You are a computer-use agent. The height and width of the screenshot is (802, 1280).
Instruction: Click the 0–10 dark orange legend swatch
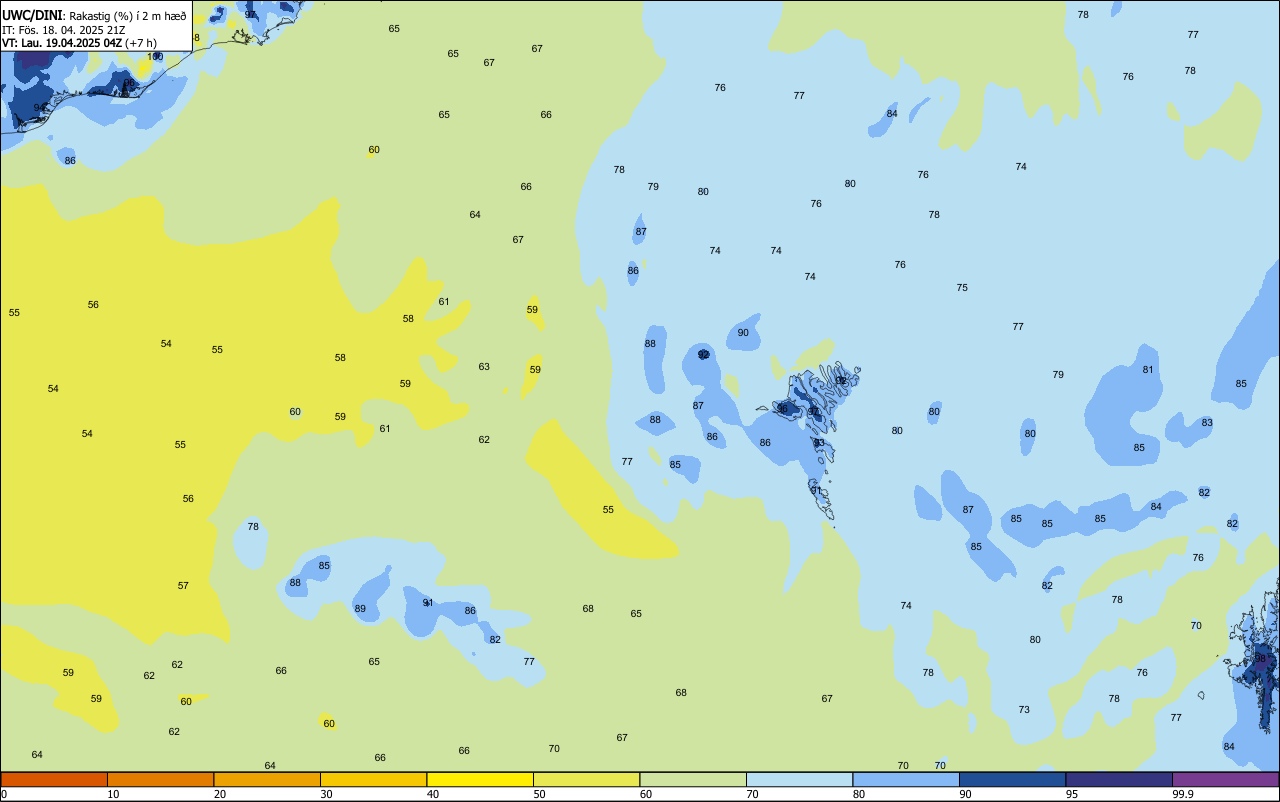point(54,779)
